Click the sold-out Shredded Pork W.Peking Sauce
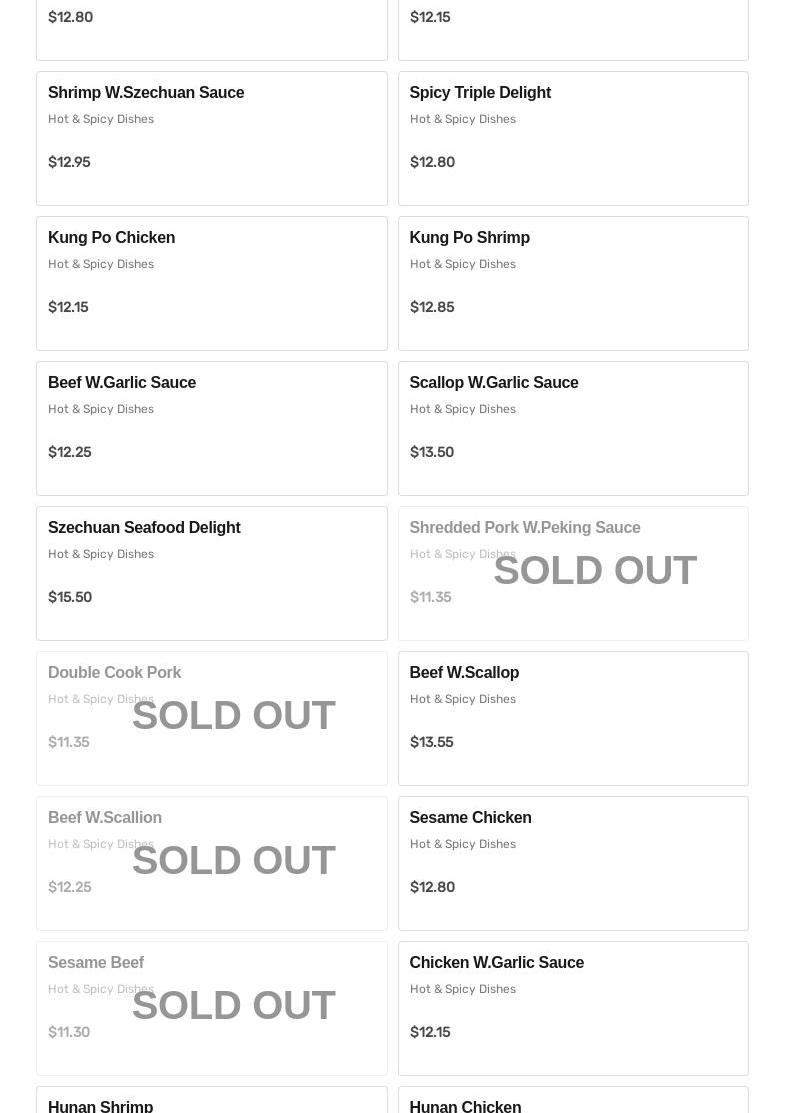Viewport: 785px width, 1113px height. tap(572, 573)
